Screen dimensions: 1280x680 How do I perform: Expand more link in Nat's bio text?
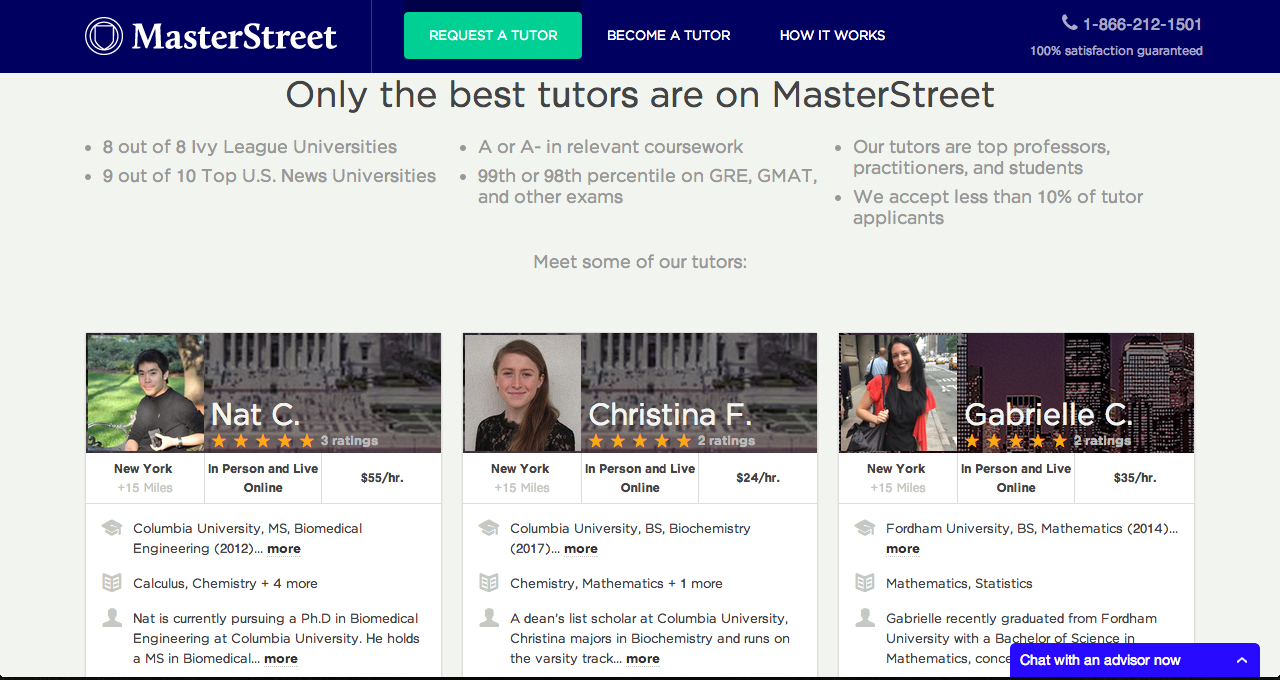[281, 659]
